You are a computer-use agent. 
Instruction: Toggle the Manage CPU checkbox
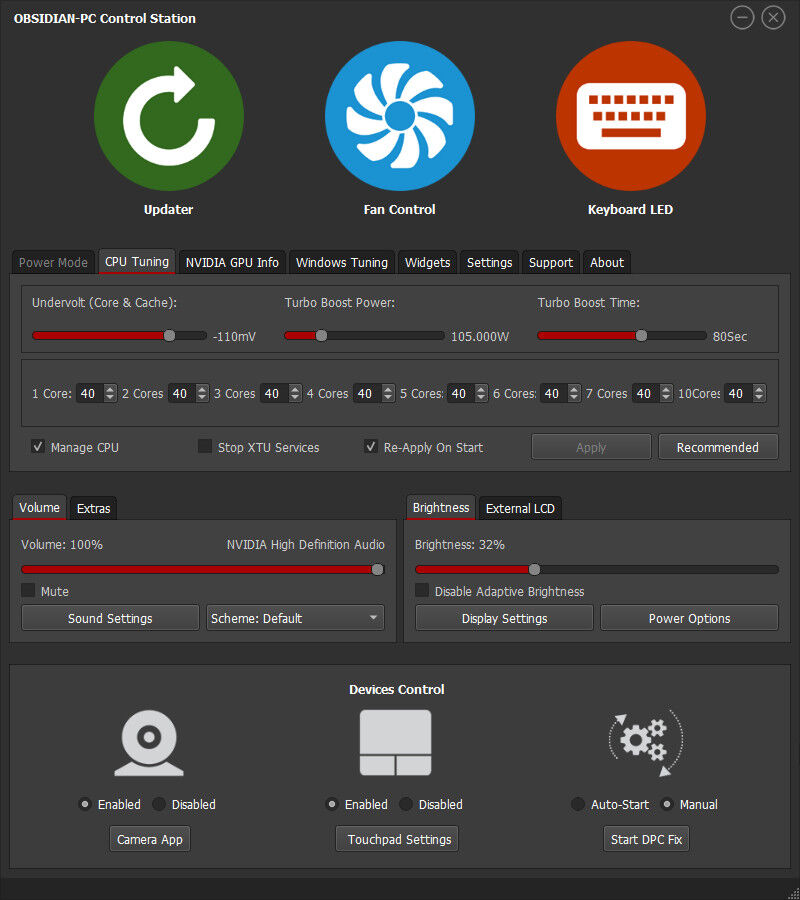tap(38, 447)
